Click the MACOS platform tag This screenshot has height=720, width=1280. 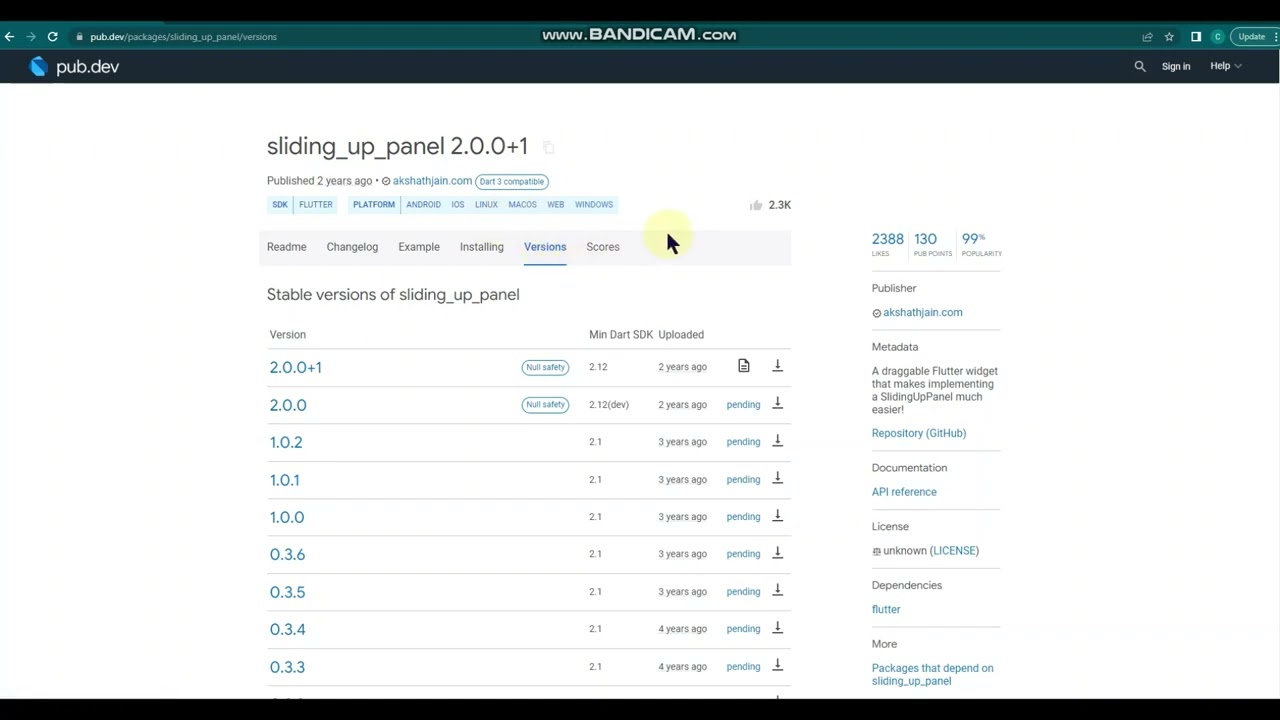click(x=522, y=205)
